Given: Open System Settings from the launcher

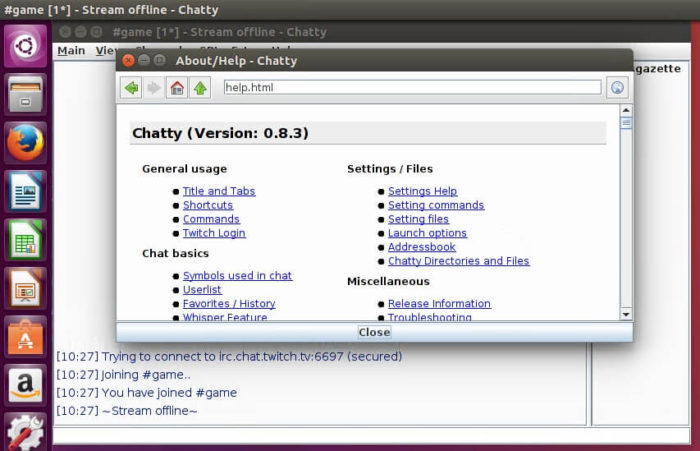Looking at the screenshot, I should 25,432.
